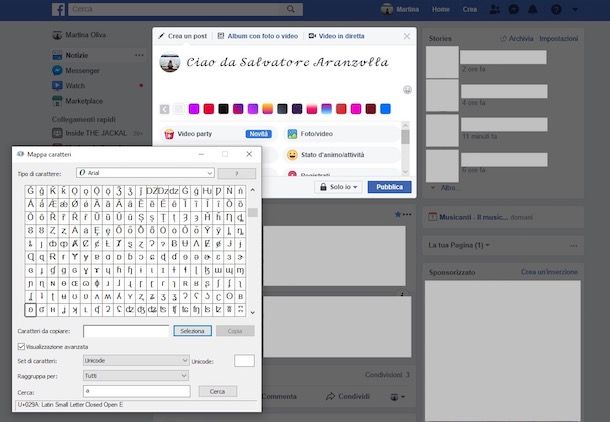Collapse background swatches with left arrow
The height and width of the screenshot is (422, 610).
(x=165, y=109)
